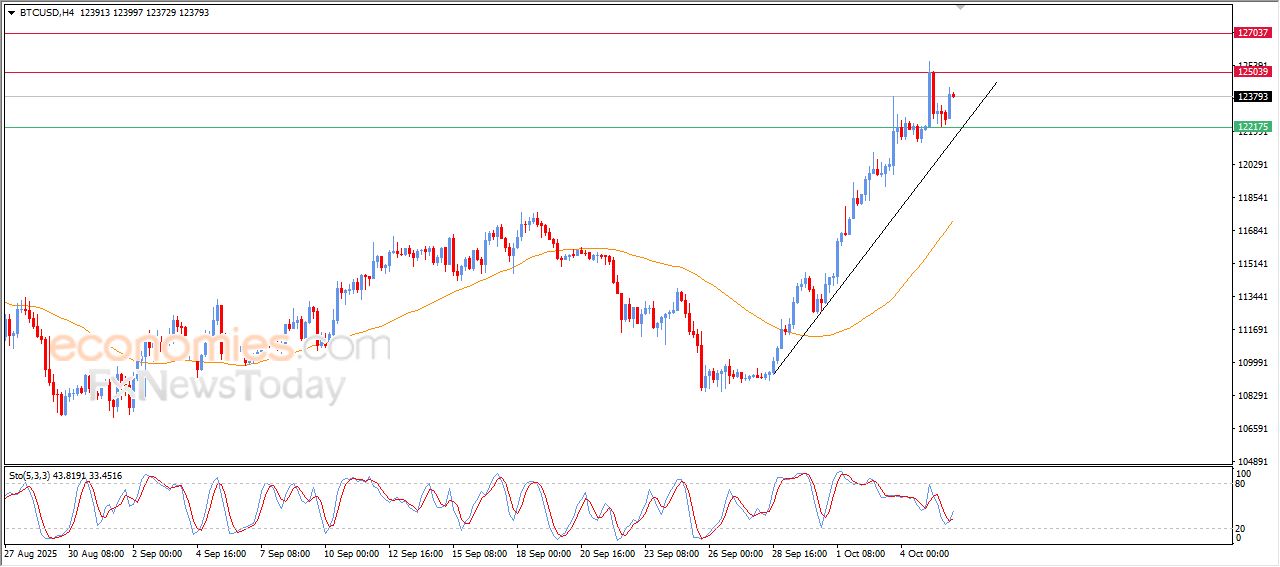1280x567 pixels.
Task: Click the black 123793 current price label
Action: pyautogui.click(x=1253, y=97)
